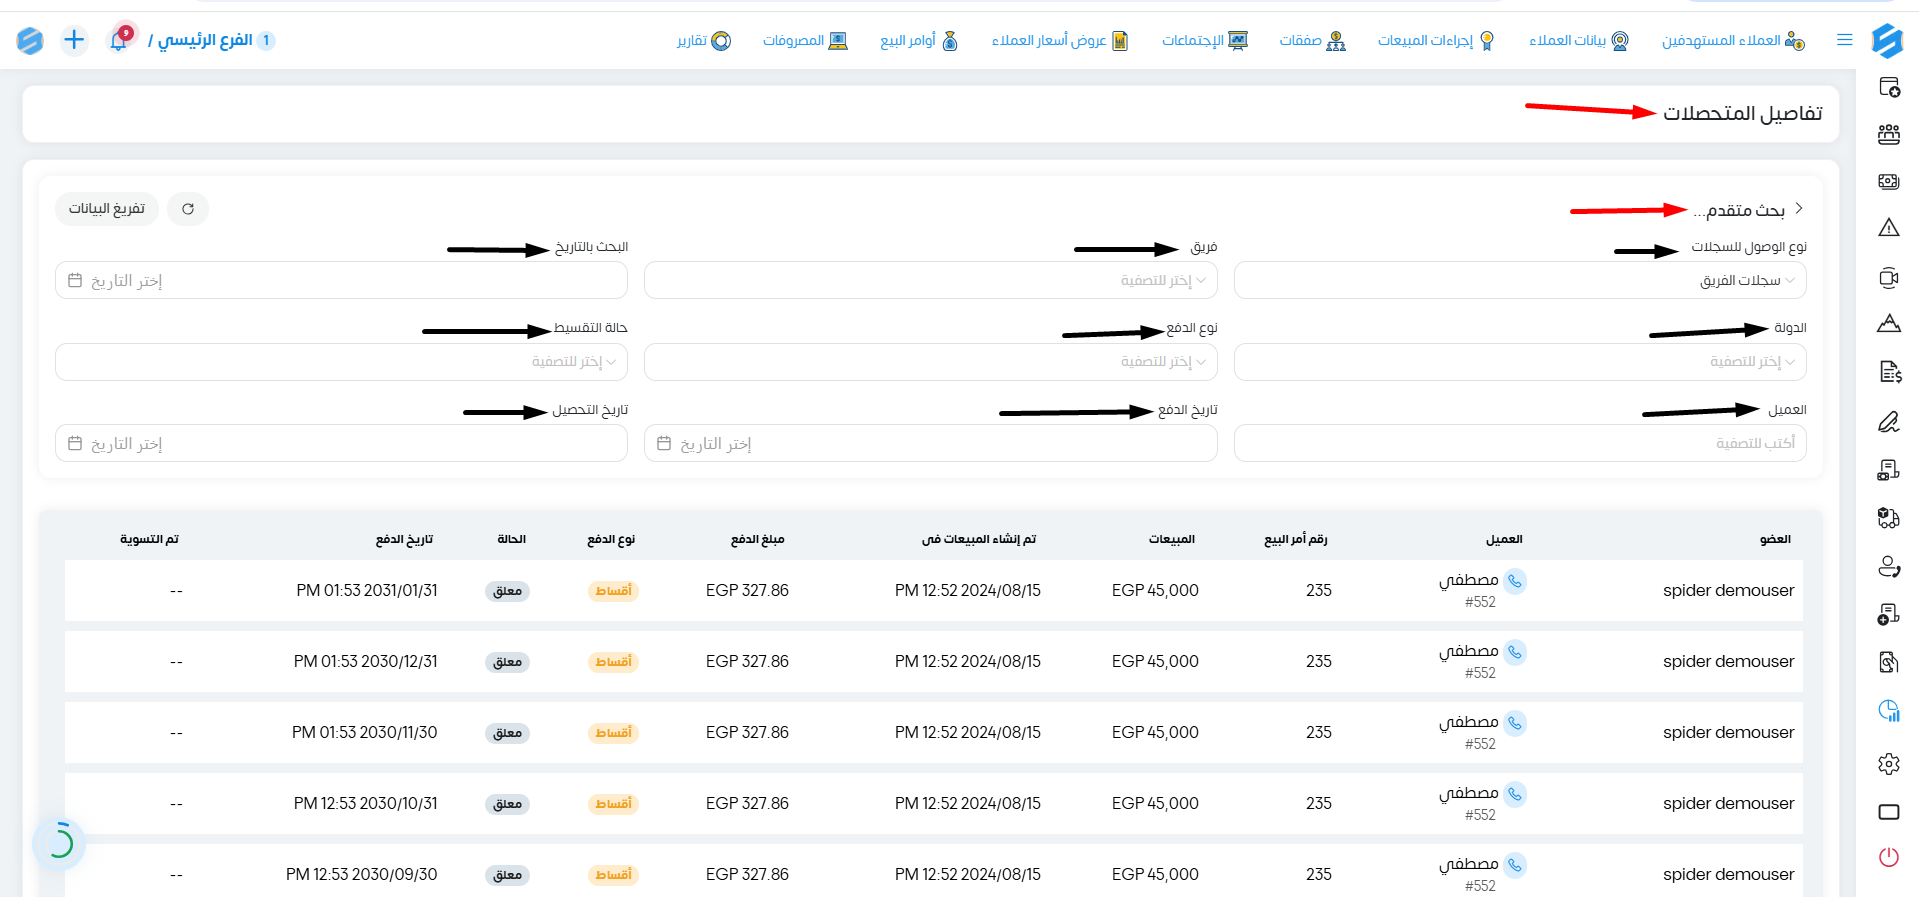Screen dimensions: 1919x897
Task: Click the مبلغ الدفع column header
Action: click(757, 539)
